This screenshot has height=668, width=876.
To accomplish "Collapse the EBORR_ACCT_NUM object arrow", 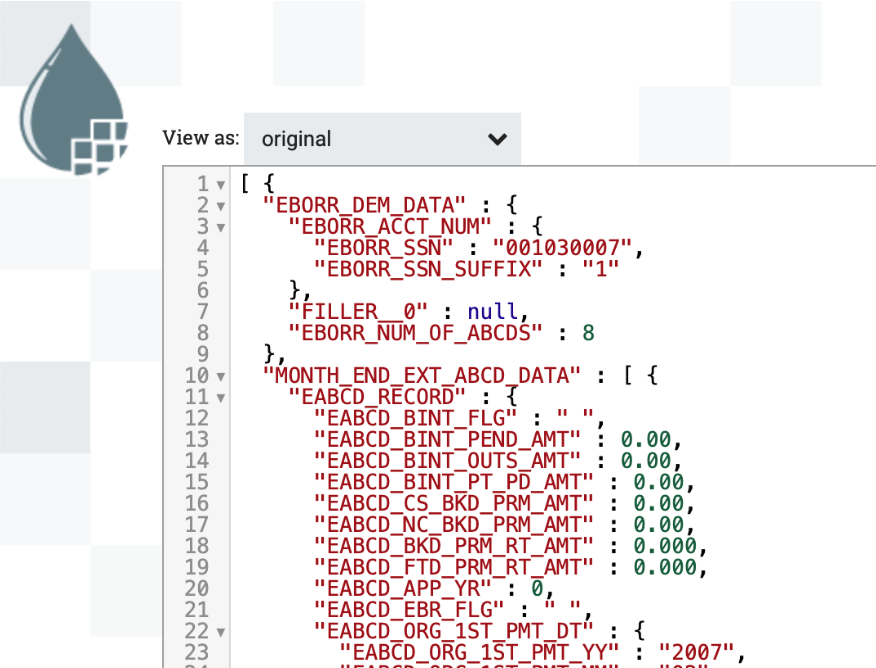I will coord(221,227).
